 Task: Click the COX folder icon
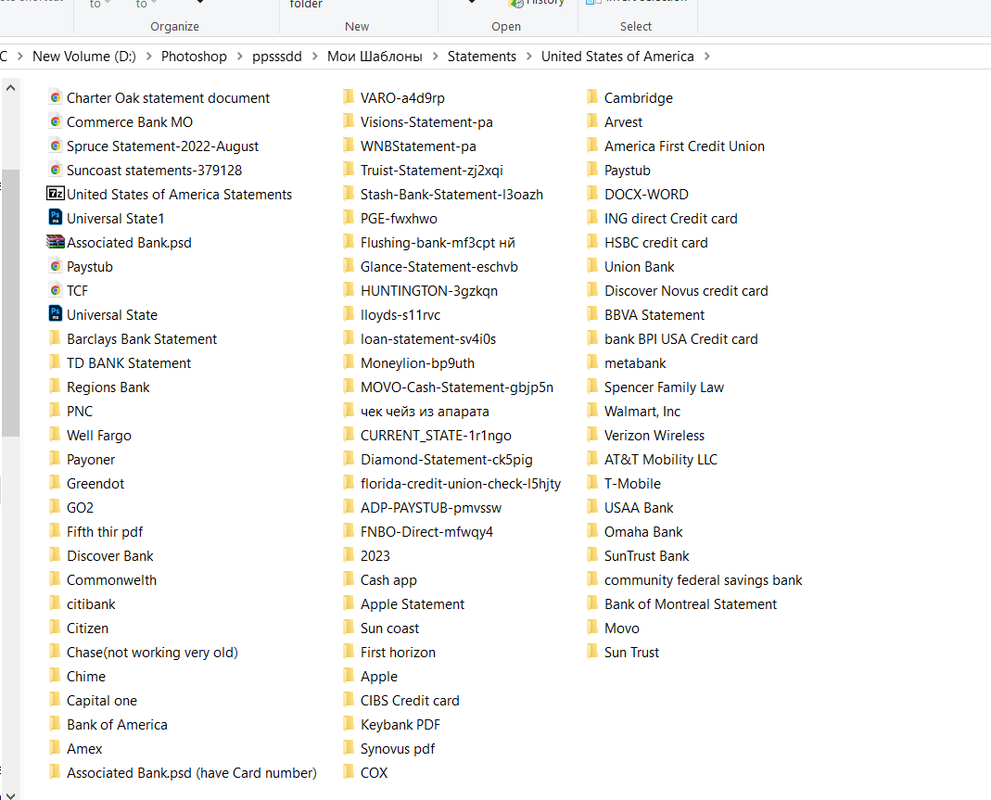348,772
